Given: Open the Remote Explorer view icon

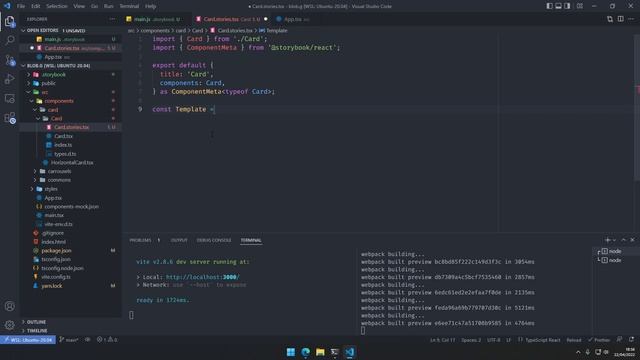Looking at the screenshot, I should [x=9, y=98].
